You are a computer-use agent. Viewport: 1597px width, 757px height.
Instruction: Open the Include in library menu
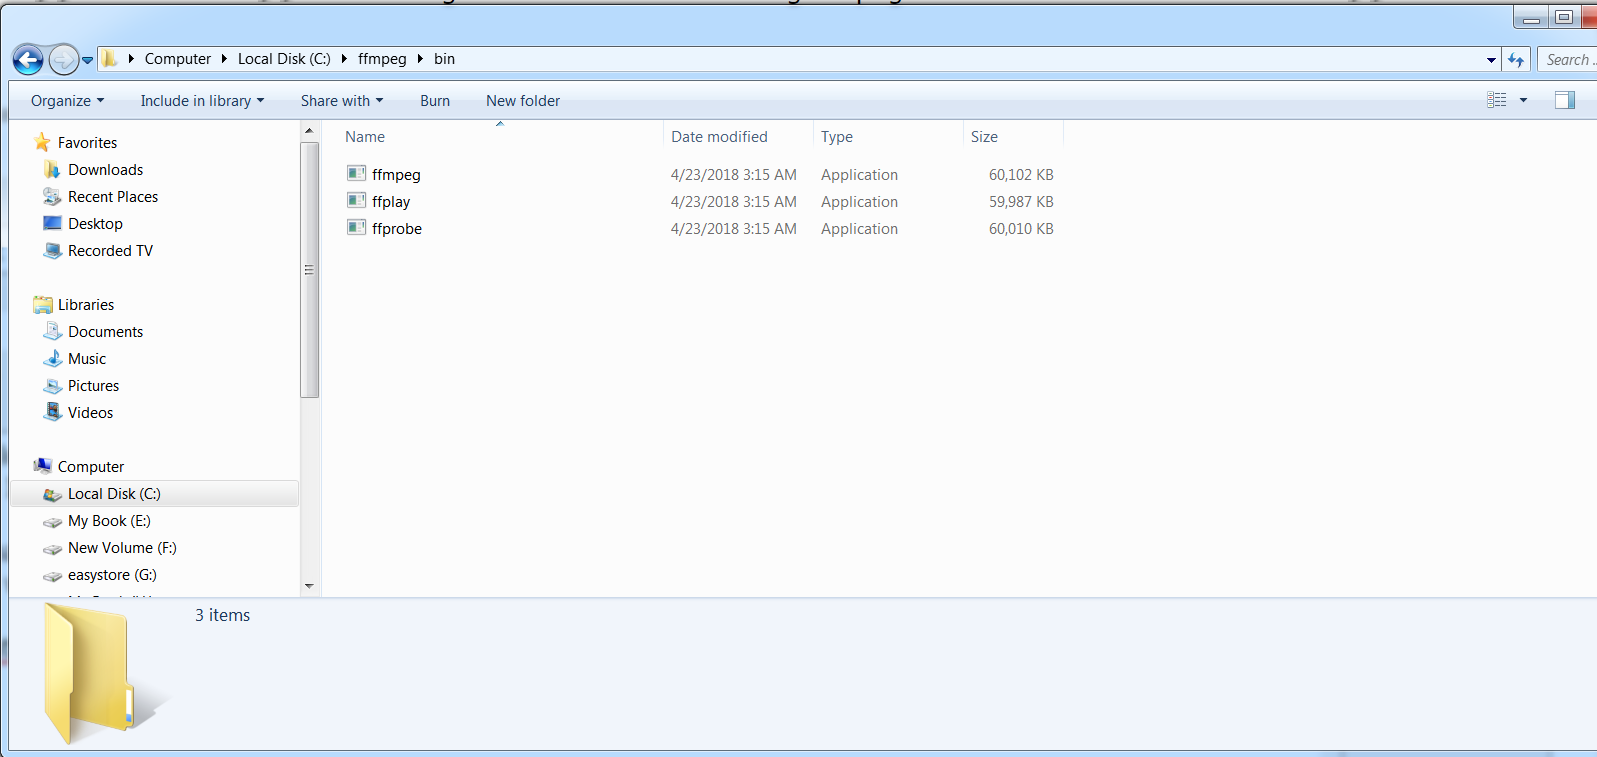pos(202,101)
